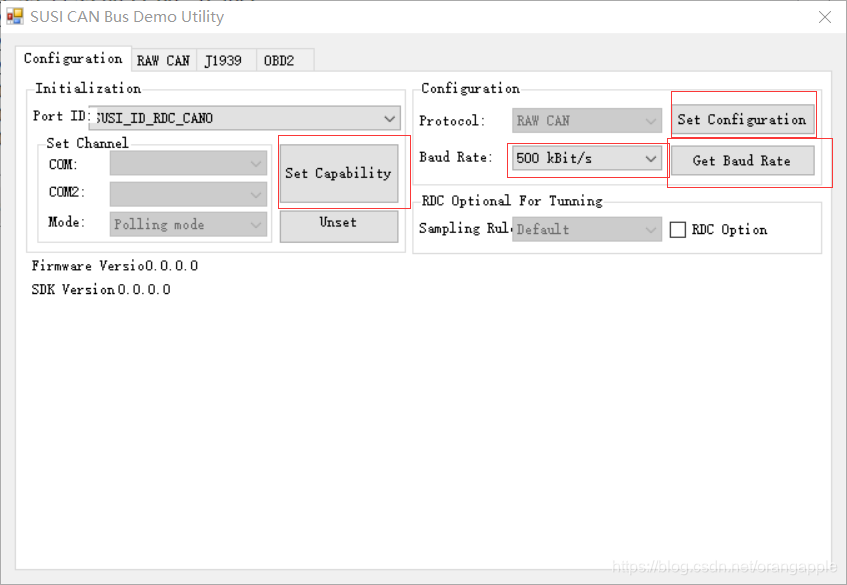Click the Initialization group title
This screenshot has height=585, width=847.
(x=88, y=88)
